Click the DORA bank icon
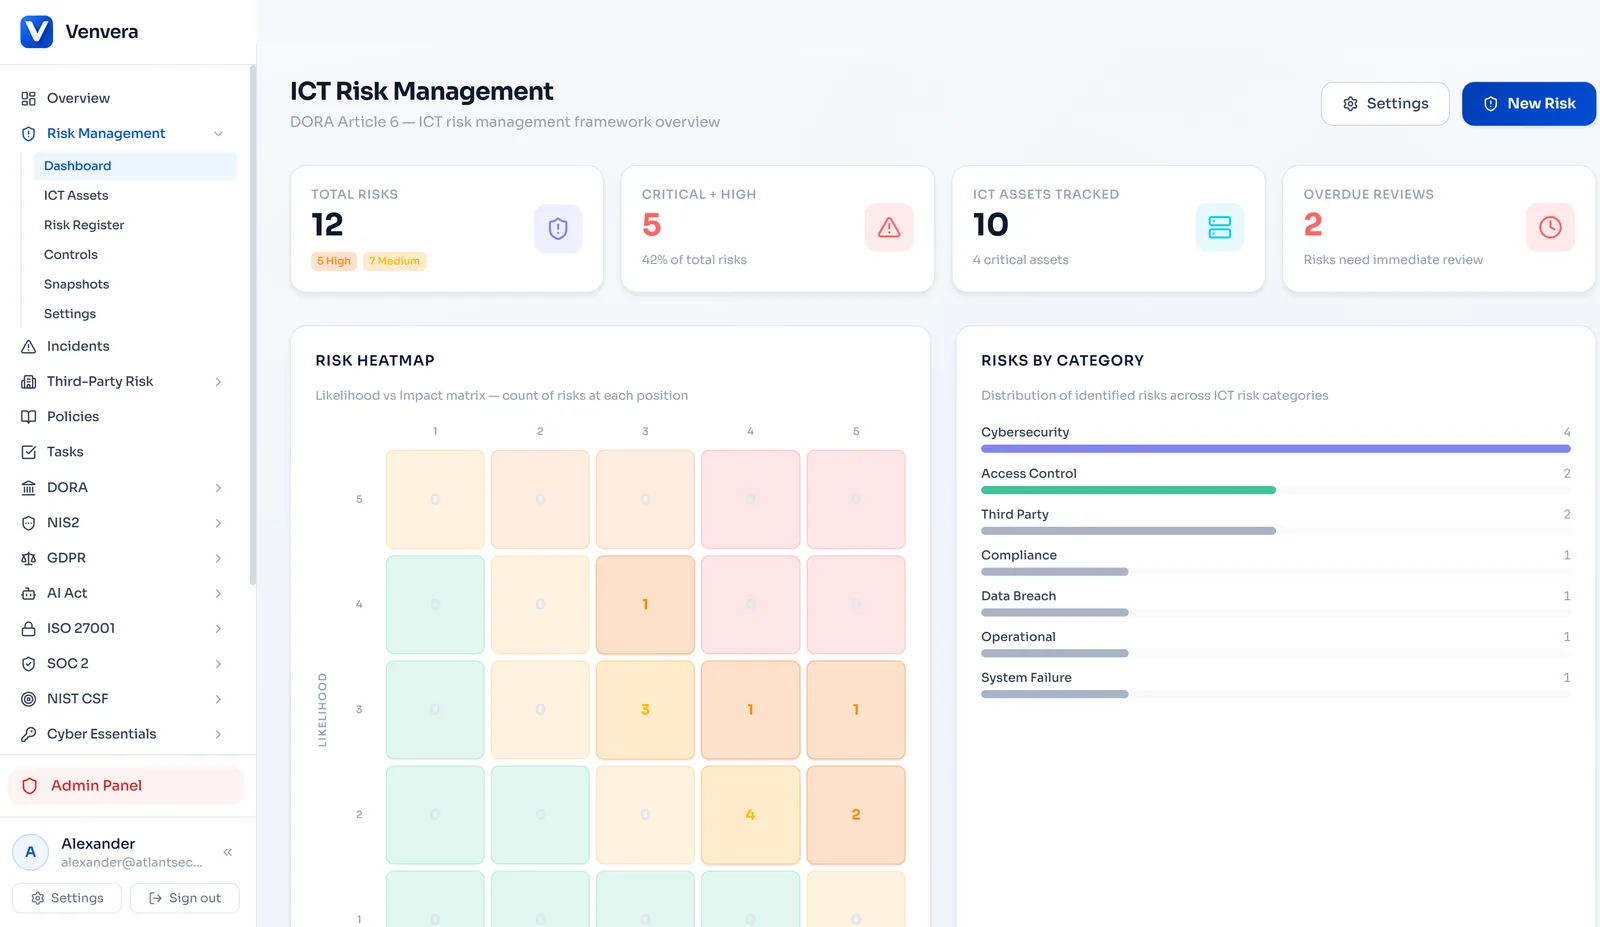The width and height of the screenshot is (1600, 927). click(29, 487)
